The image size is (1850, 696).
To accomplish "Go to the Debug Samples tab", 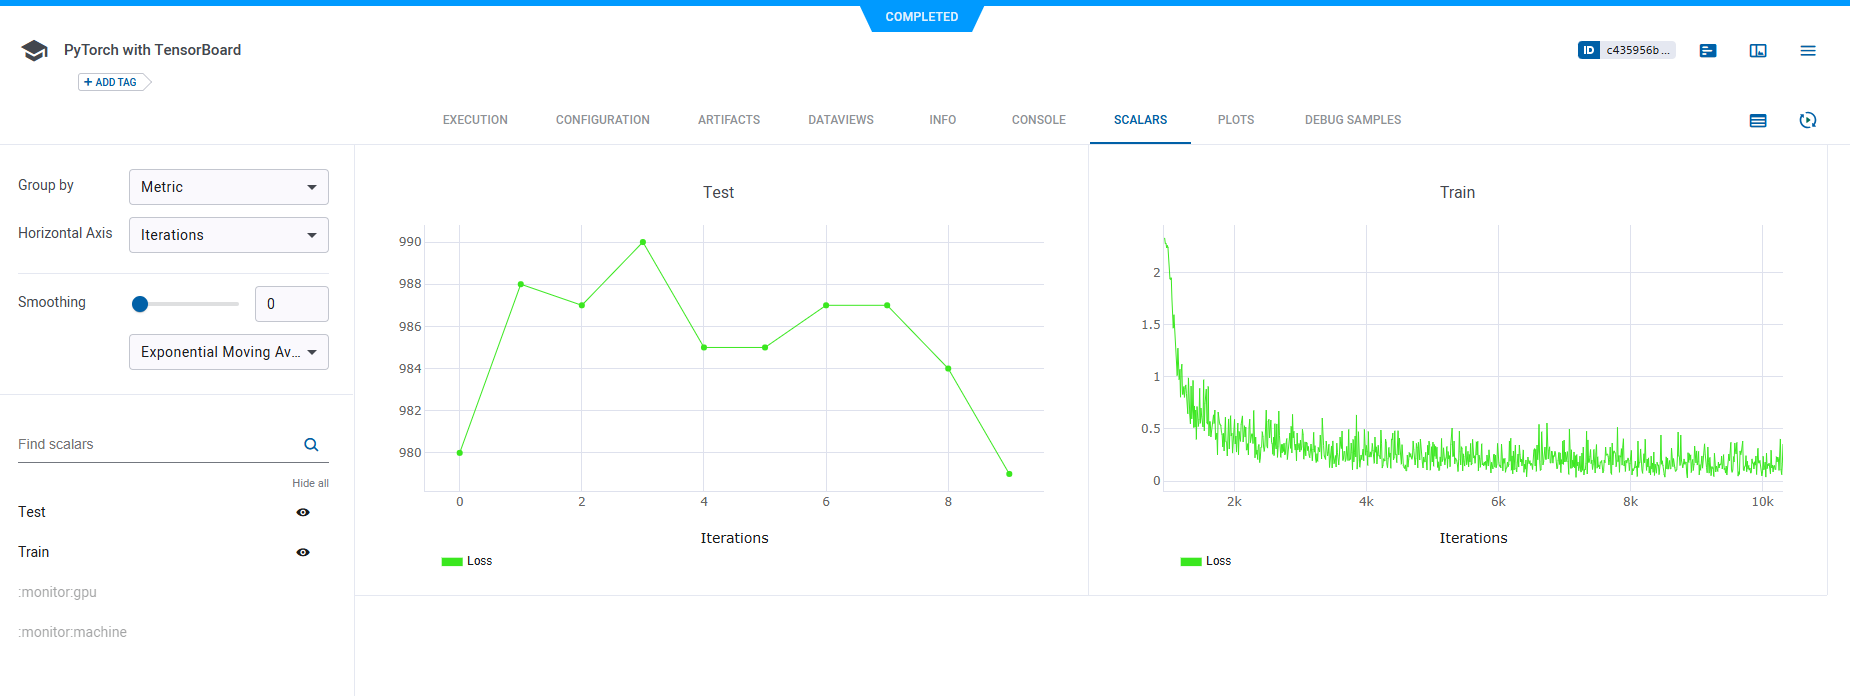I will pos(1352,120).
